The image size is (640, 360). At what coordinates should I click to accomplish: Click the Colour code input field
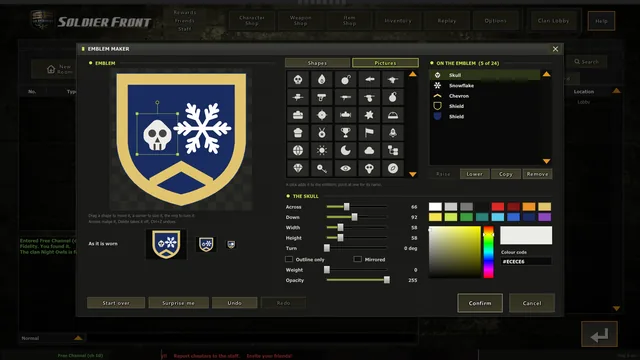click(x=526, y=261)
